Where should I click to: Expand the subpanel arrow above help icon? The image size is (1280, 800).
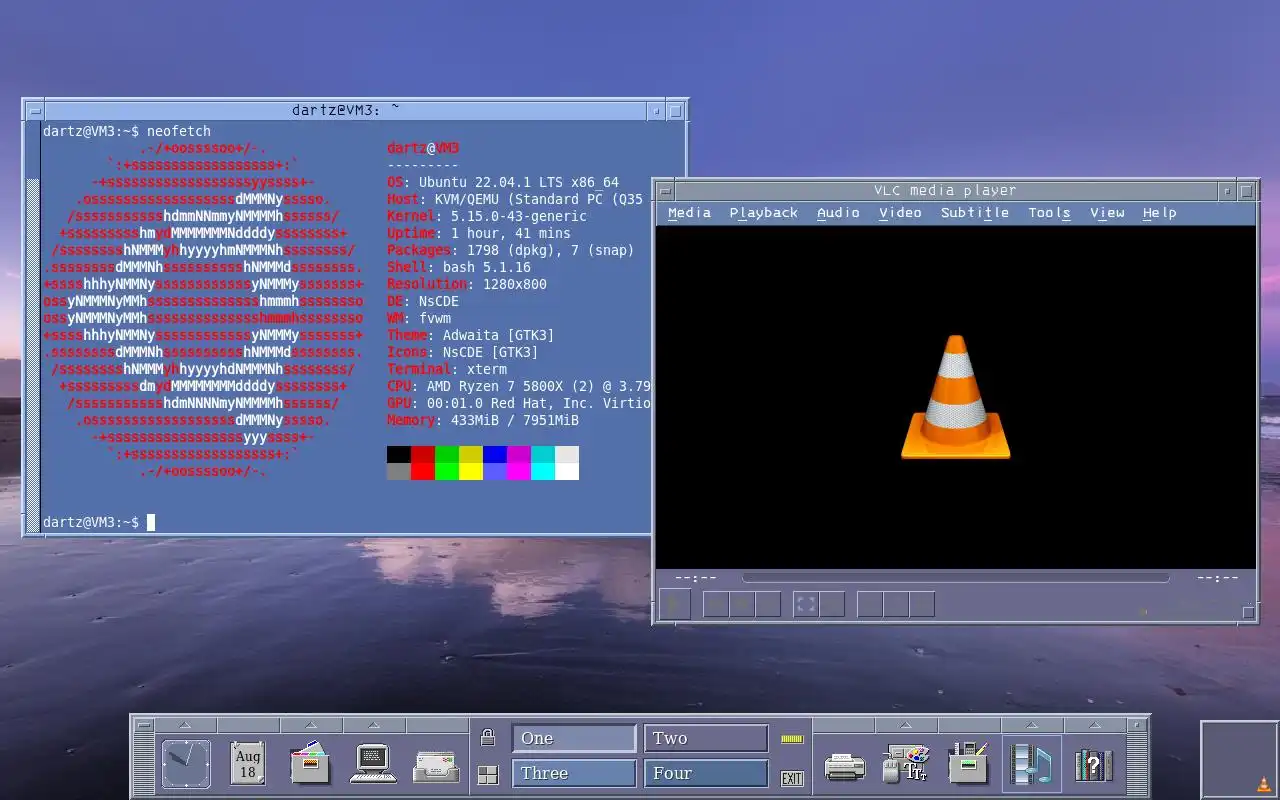coord(1094,725)
